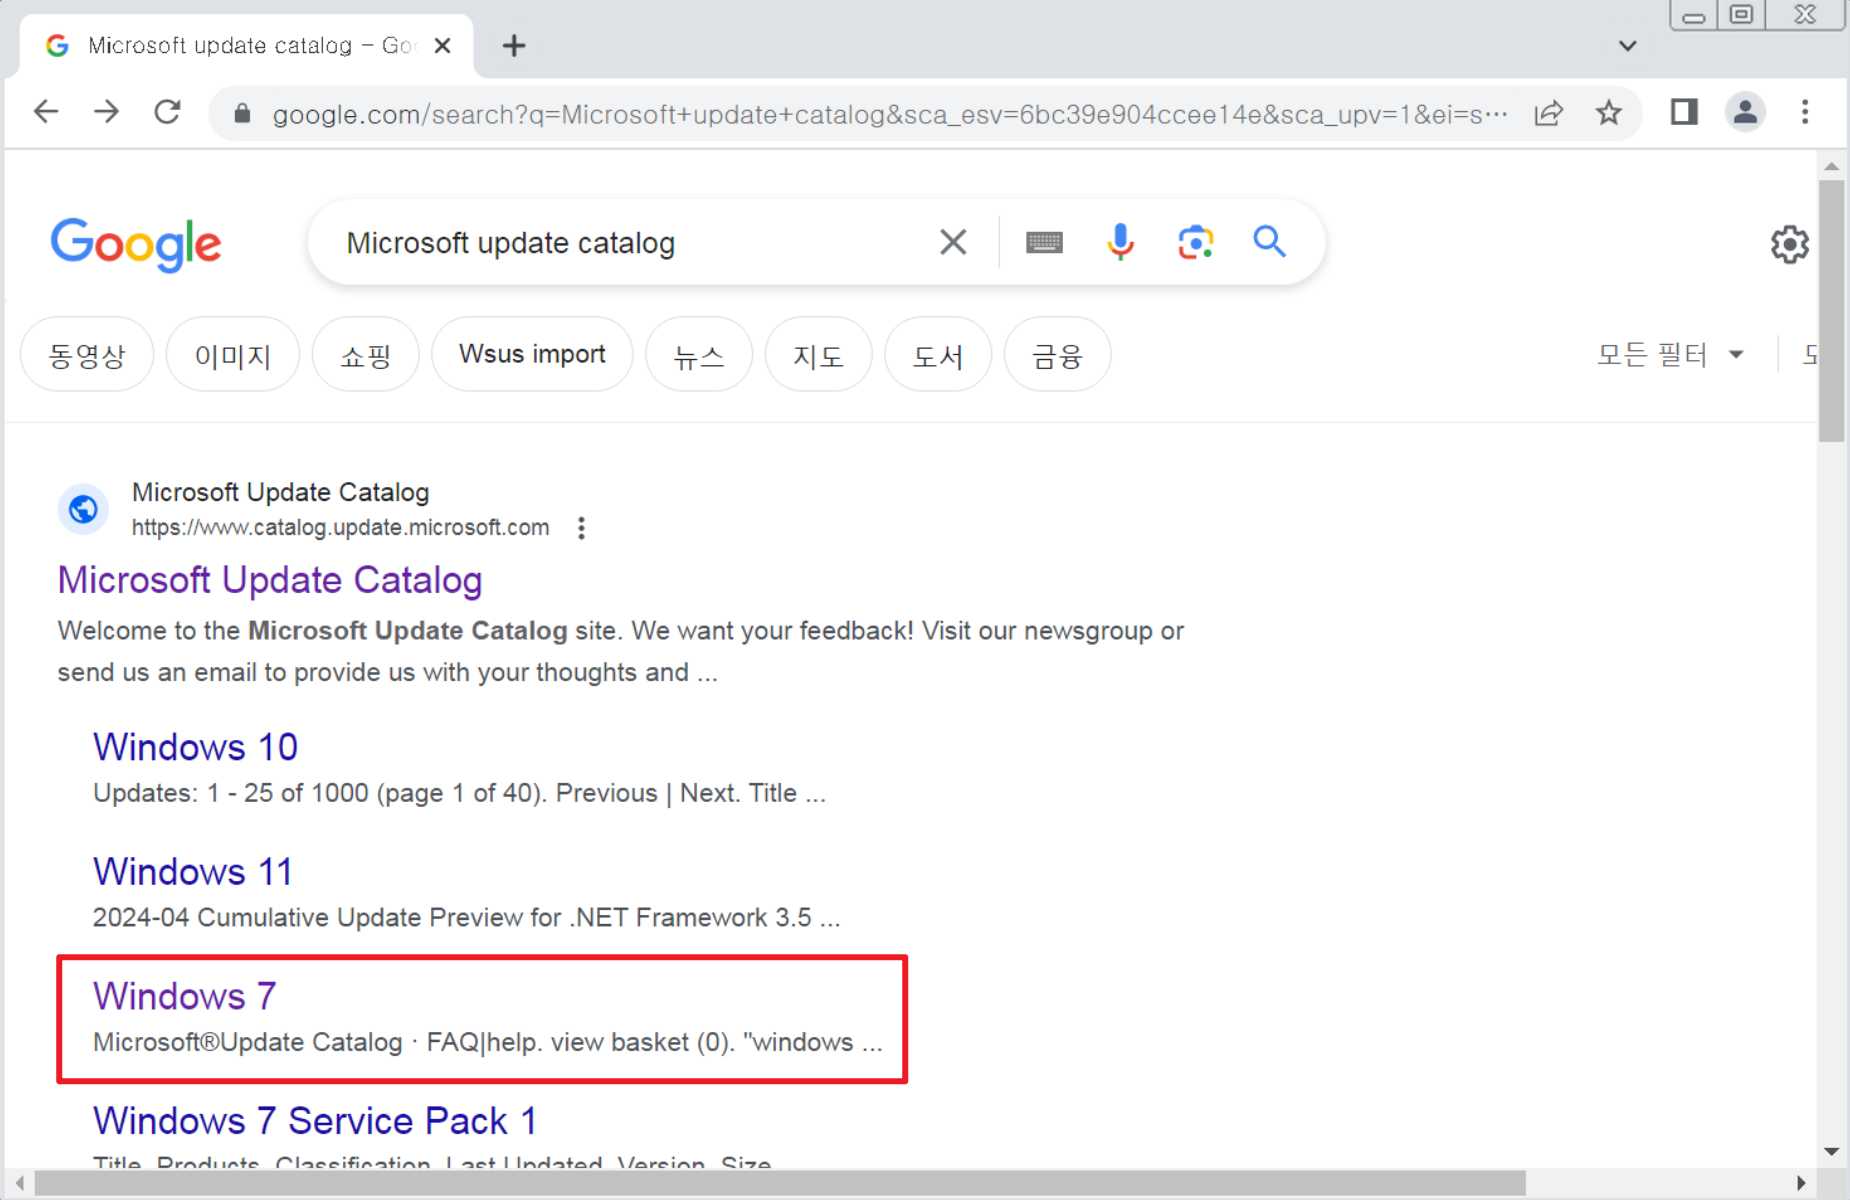Click the scroll-right arrow
This screenshot has height=1200, width=1850.
[x=1801, y=1184]
